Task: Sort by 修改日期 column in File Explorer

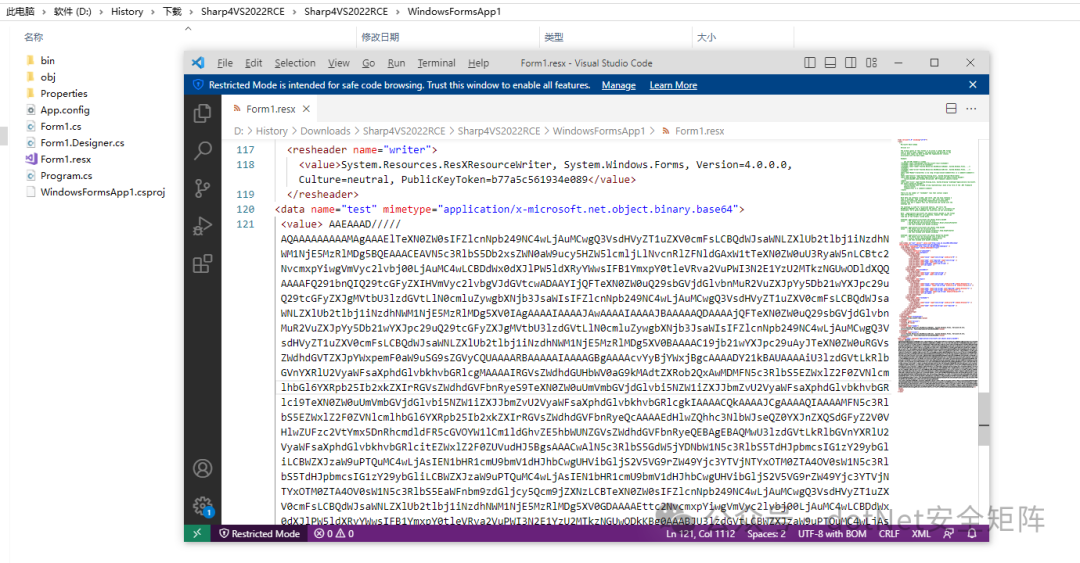Action: coord(380,37)
